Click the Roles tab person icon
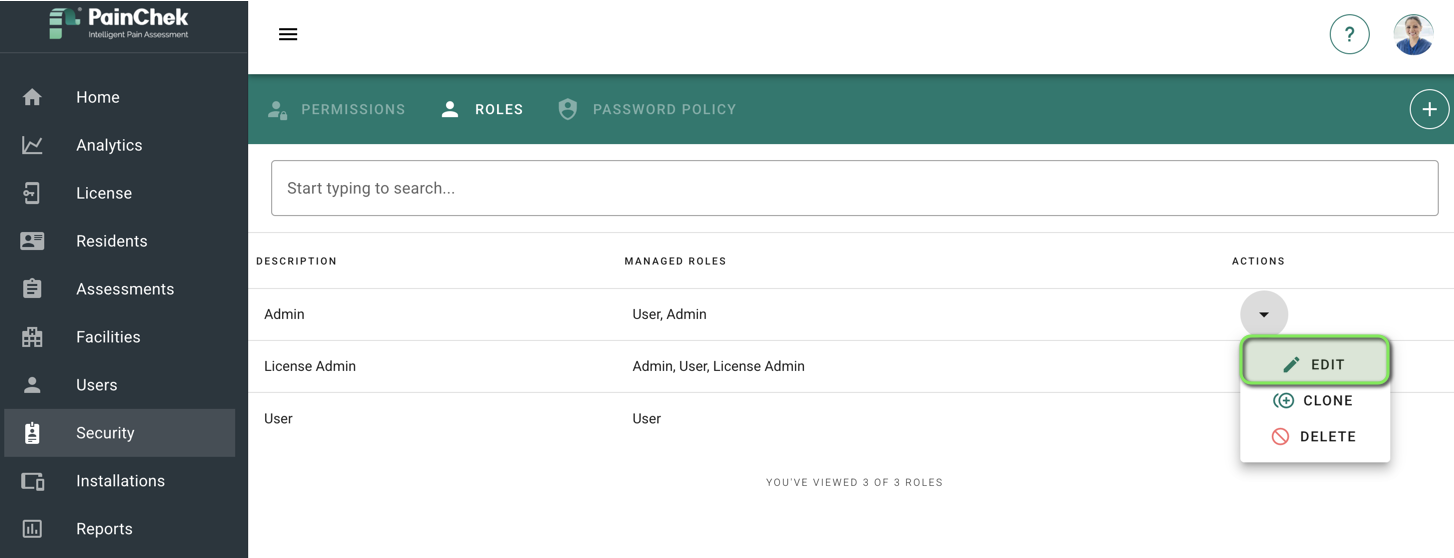This screenshot has height=558, width=1454. 450,110
